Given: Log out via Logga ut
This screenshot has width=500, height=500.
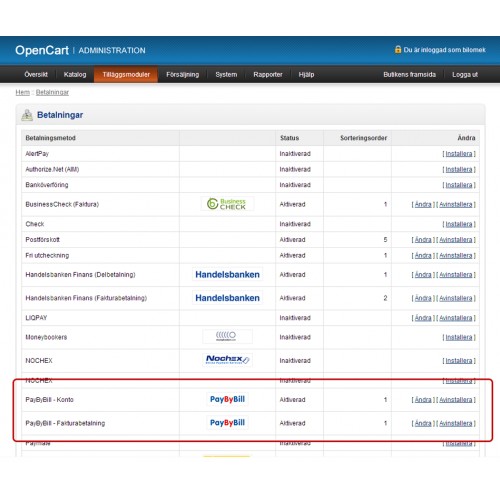Looking at the screenshot, I should pyautogui.click(x=465, y=75).
